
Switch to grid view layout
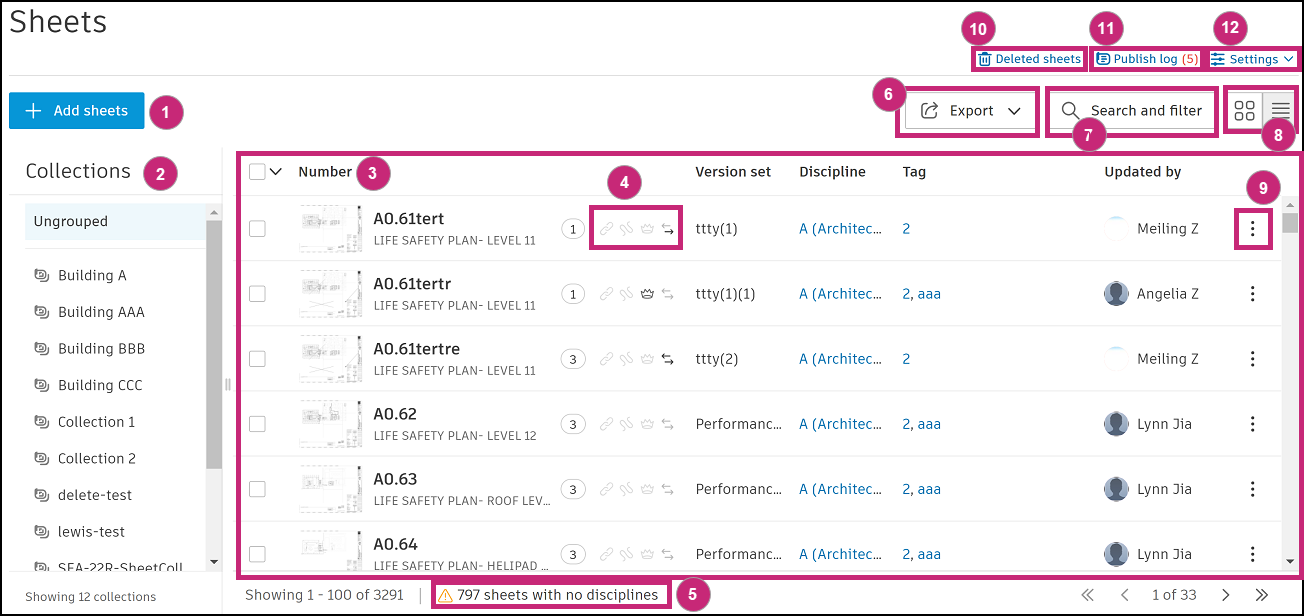click(1245, 111)
